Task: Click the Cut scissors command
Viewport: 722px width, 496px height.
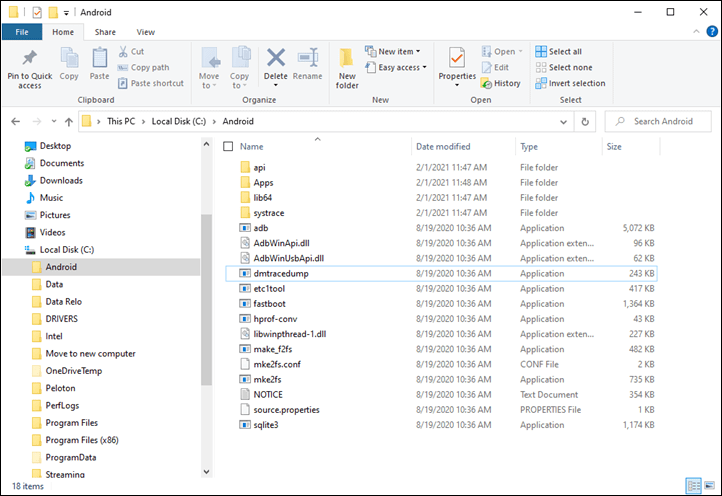Action: point(131,52)
